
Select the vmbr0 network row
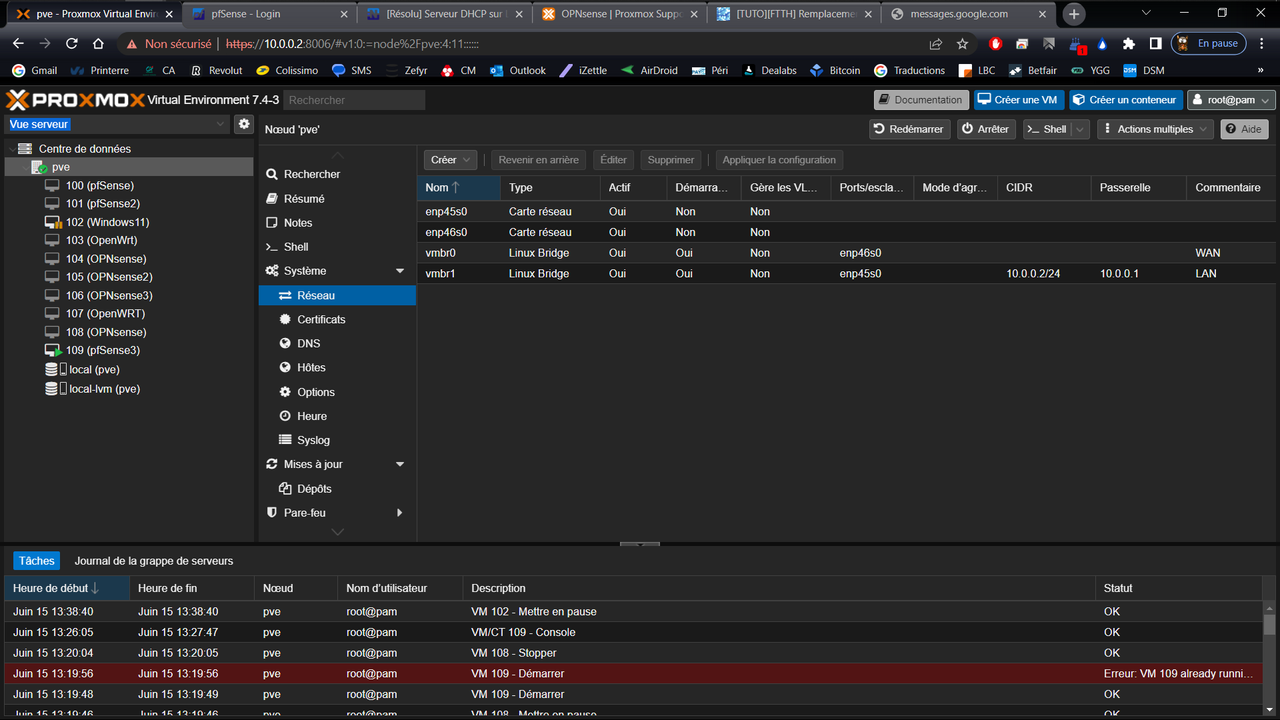click(x=848, y=253)
